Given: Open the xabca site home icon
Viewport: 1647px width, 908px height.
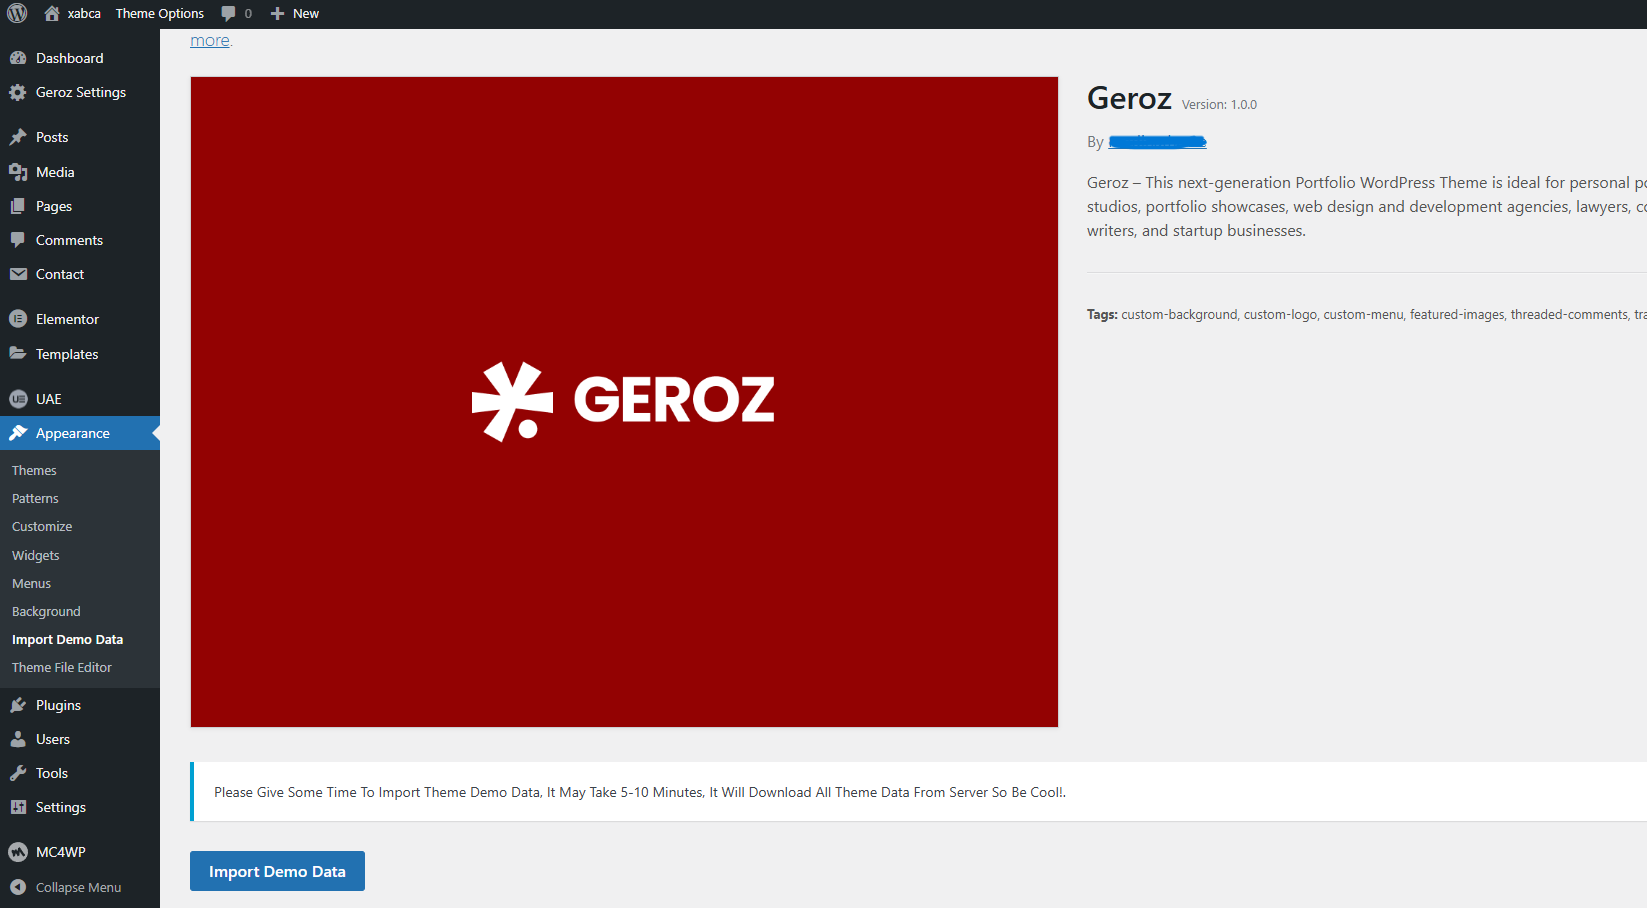Looking at the screenshot, I should (x=52, y=14).
